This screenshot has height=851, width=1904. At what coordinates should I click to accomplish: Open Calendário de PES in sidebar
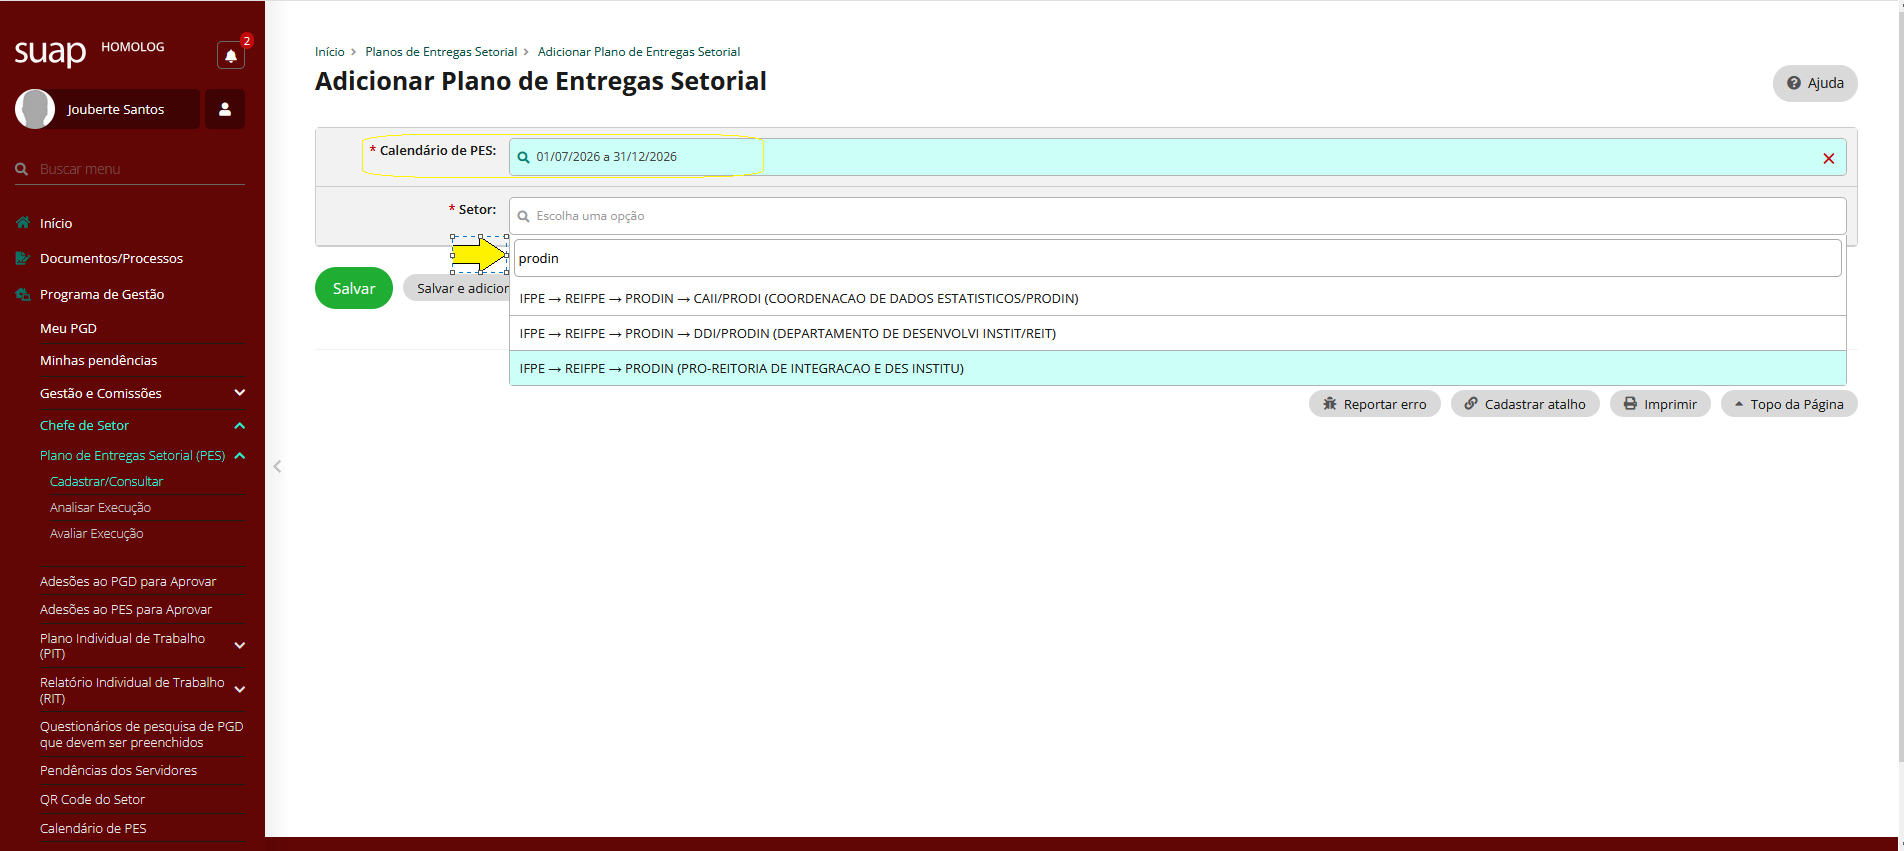[x=93, y=828]
